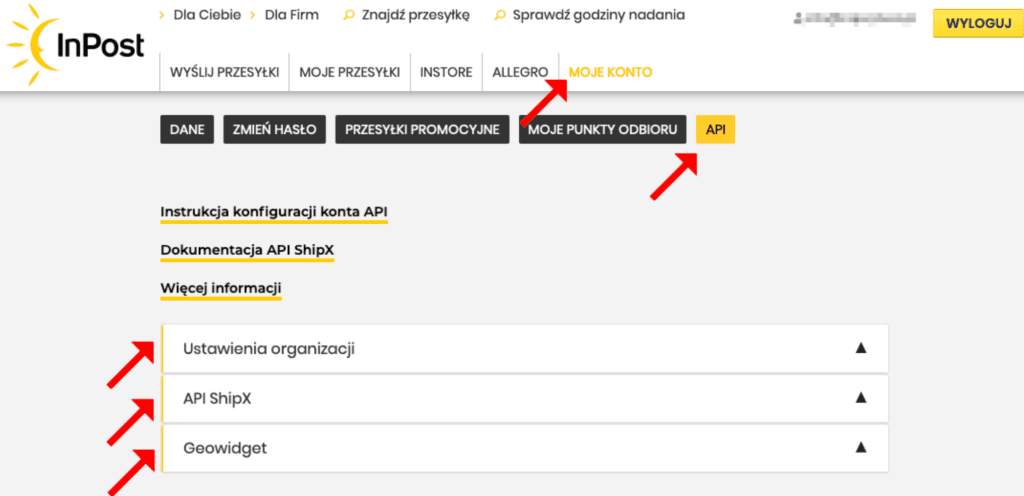Click the Zmień hasło button
This screenshot has width=1024, height=496.
tap(274, 130)
